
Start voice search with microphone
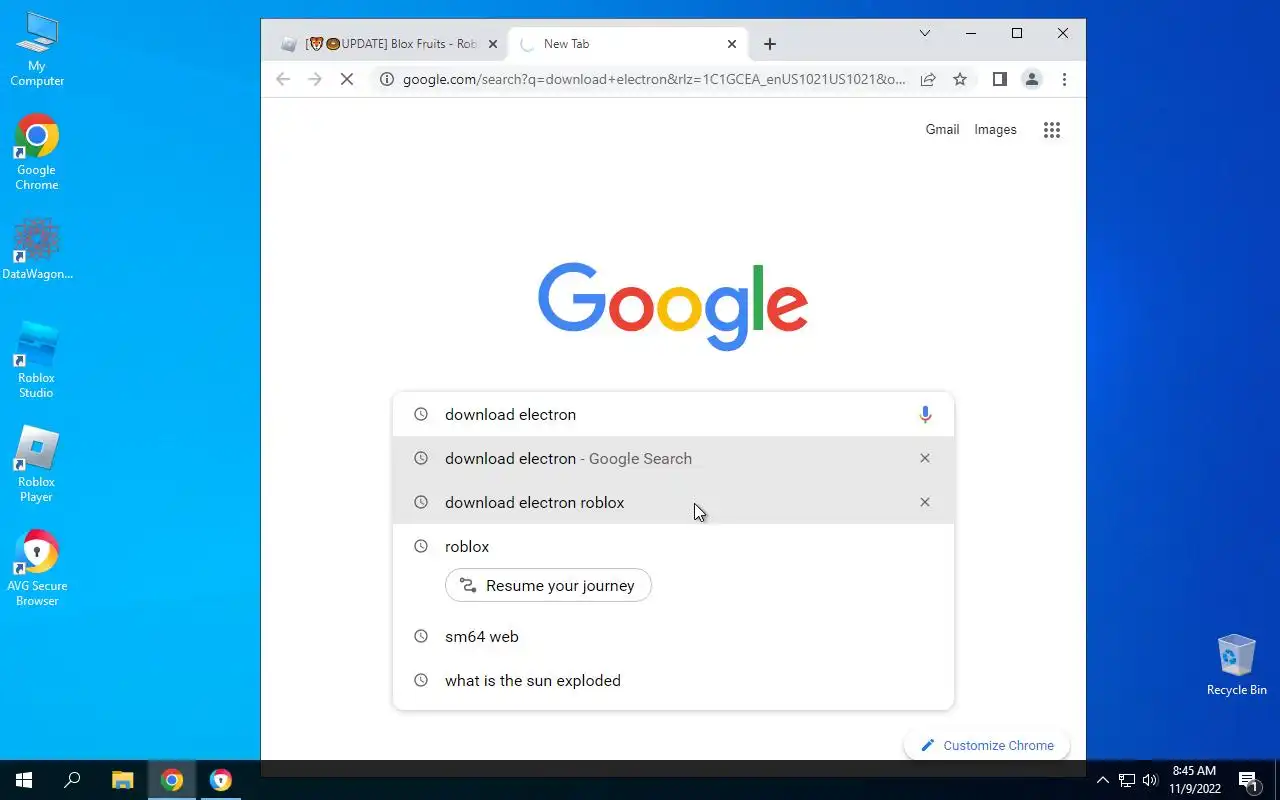925,414
